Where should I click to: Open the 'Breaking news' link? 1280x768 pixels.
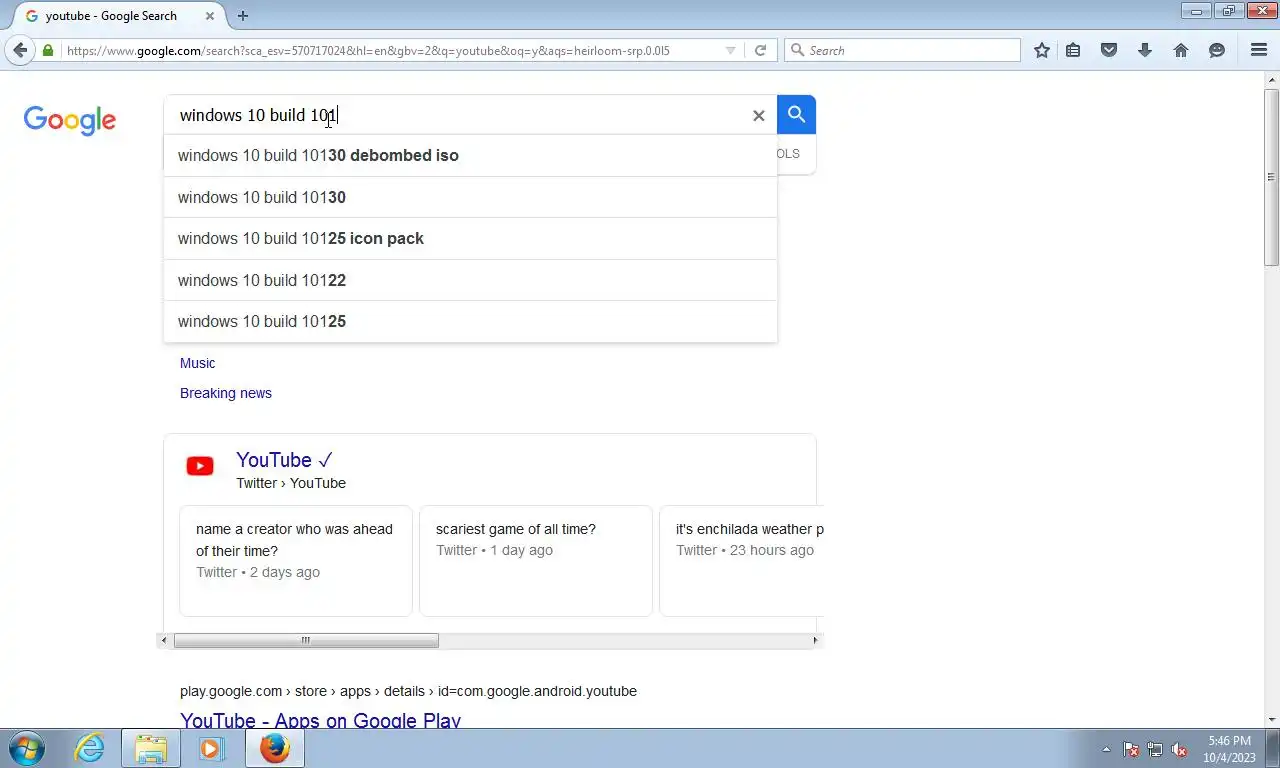coord(226,393)
